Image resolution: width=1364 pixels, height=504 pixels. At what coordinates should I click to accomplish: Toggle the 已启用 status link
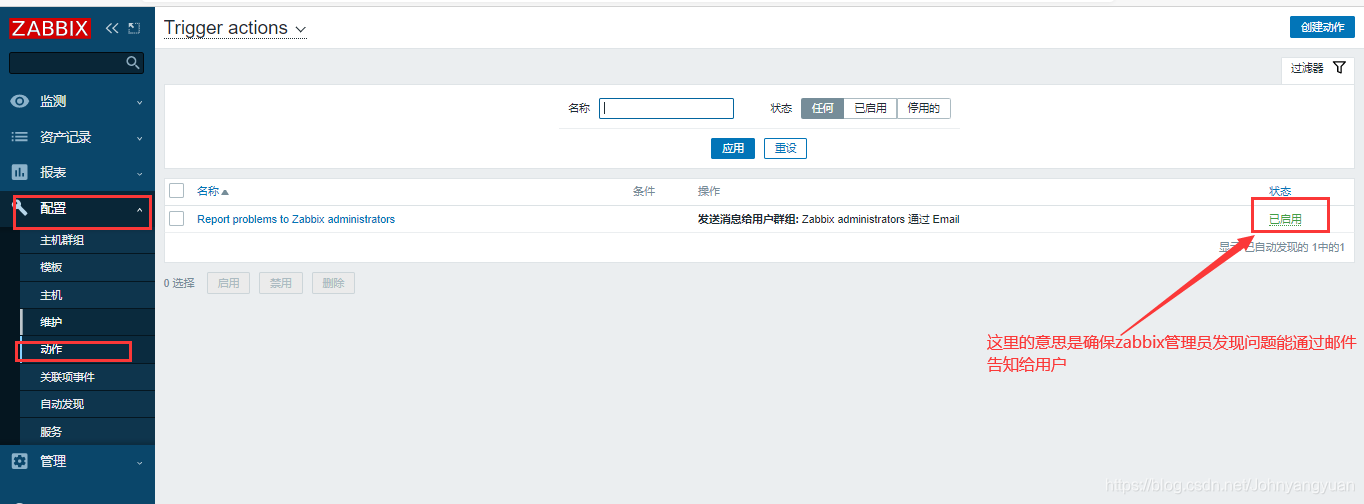(1285, 219)
